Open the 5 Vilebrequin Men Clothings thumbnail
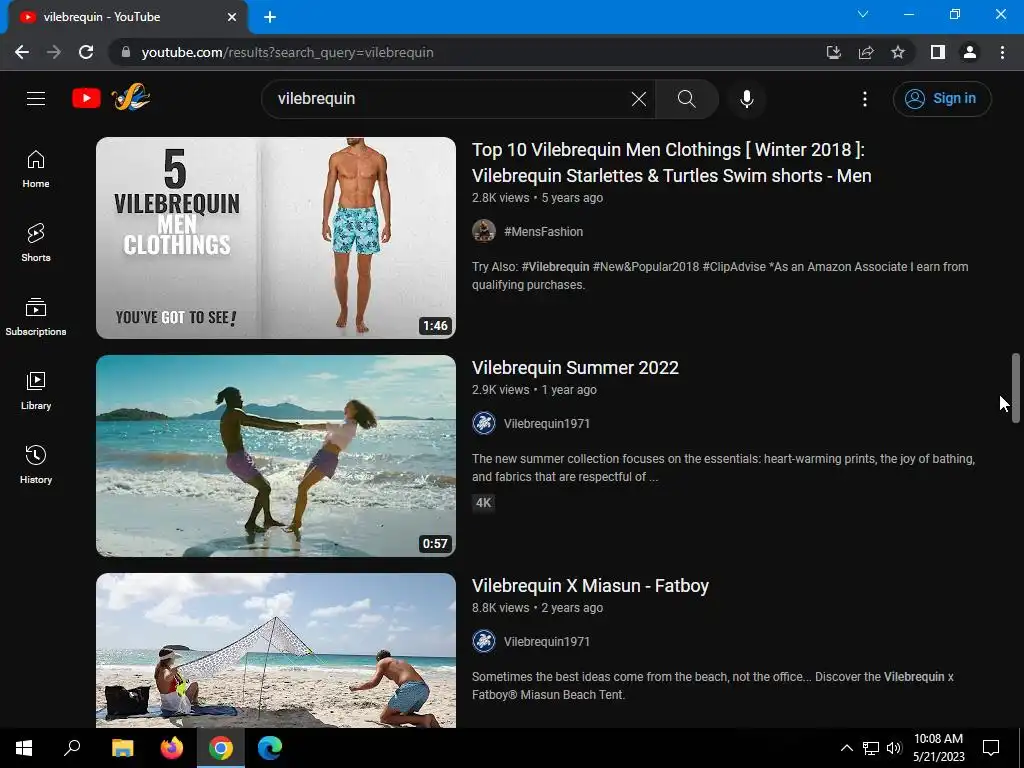The width and height of the screenshot is (1024, 768). pyautogui.click(x=276, y=238)
